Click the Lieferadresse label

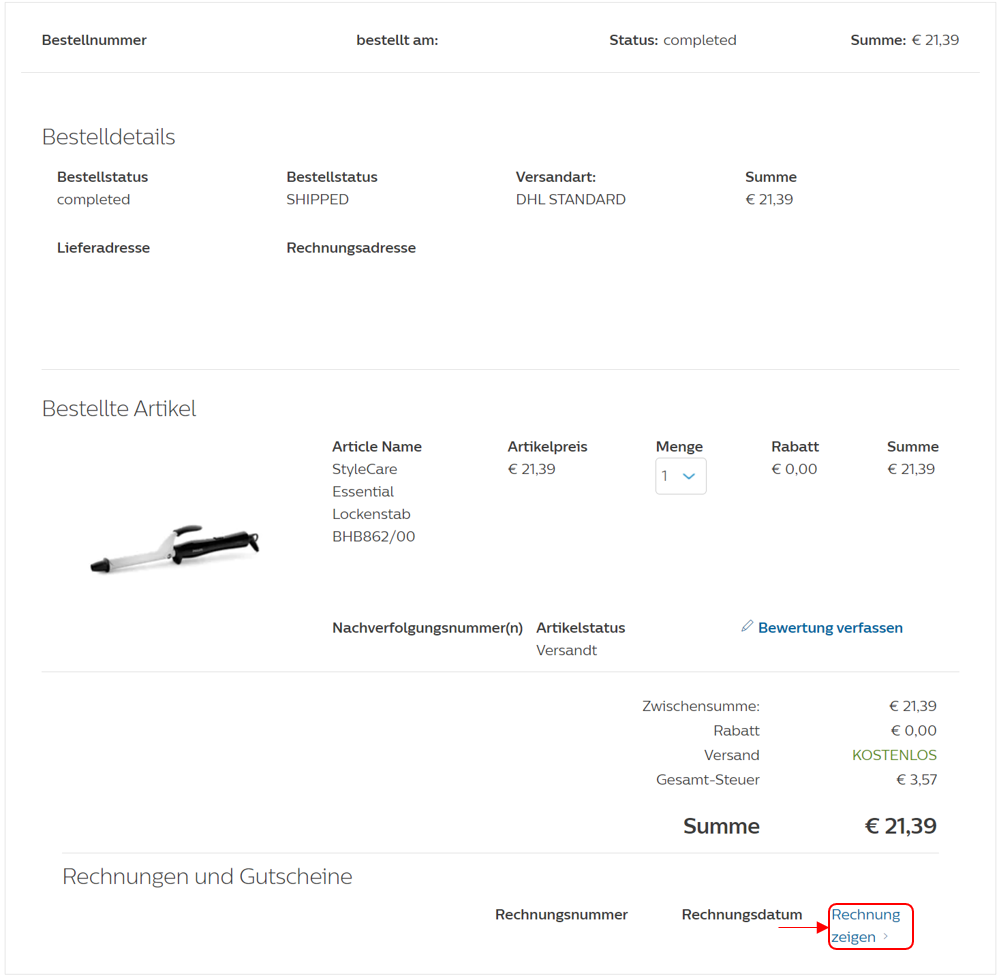click(103, 248)
